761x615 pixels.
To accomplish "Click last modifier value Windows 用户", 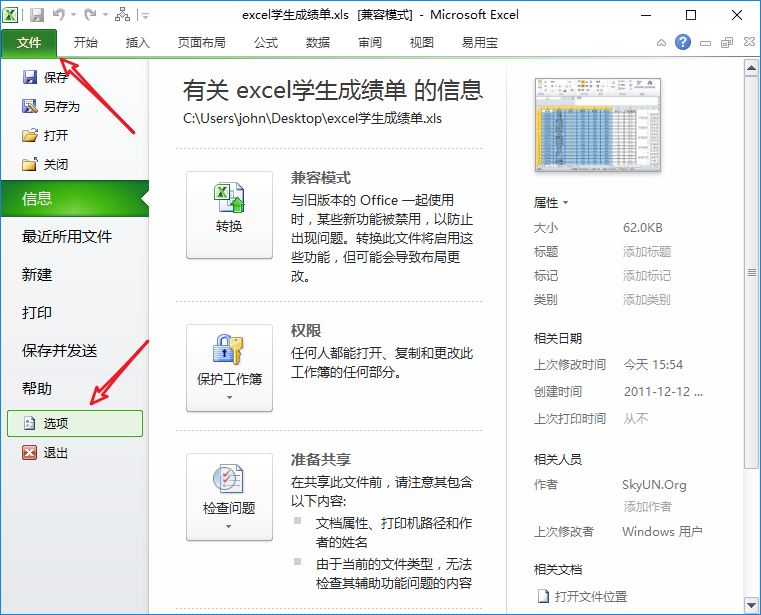I will click(x=662, y=532).
